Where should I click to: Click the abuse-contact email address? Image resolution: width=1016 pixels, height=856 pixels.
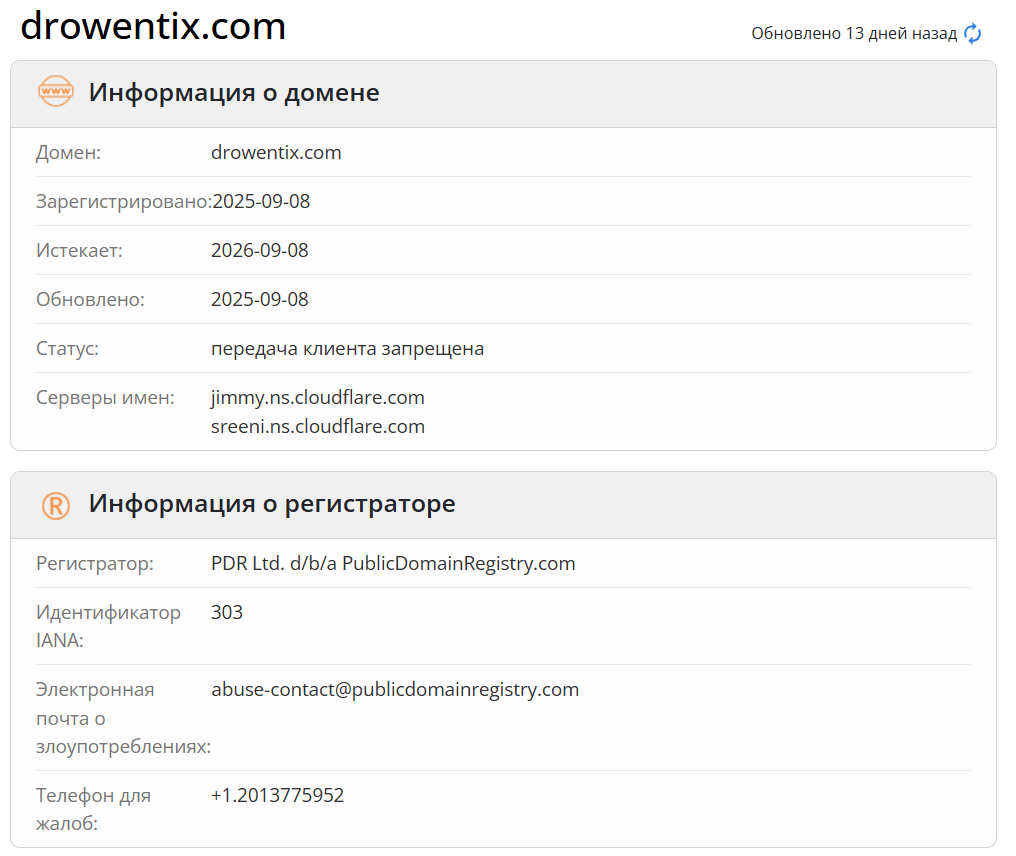pos(395,690)
